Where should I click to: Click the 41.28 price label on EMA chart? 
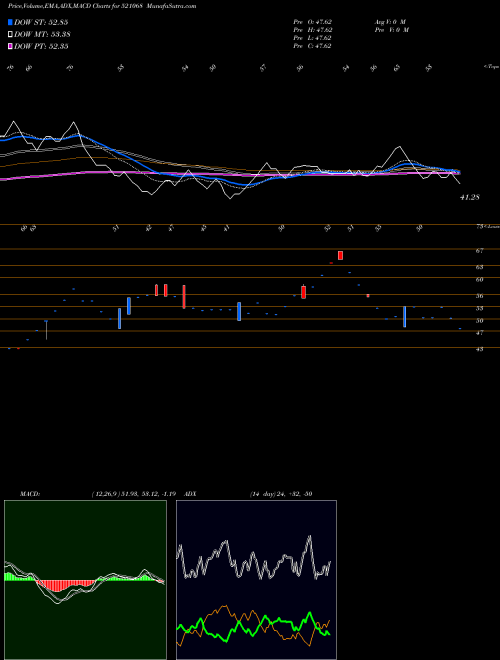470,197
